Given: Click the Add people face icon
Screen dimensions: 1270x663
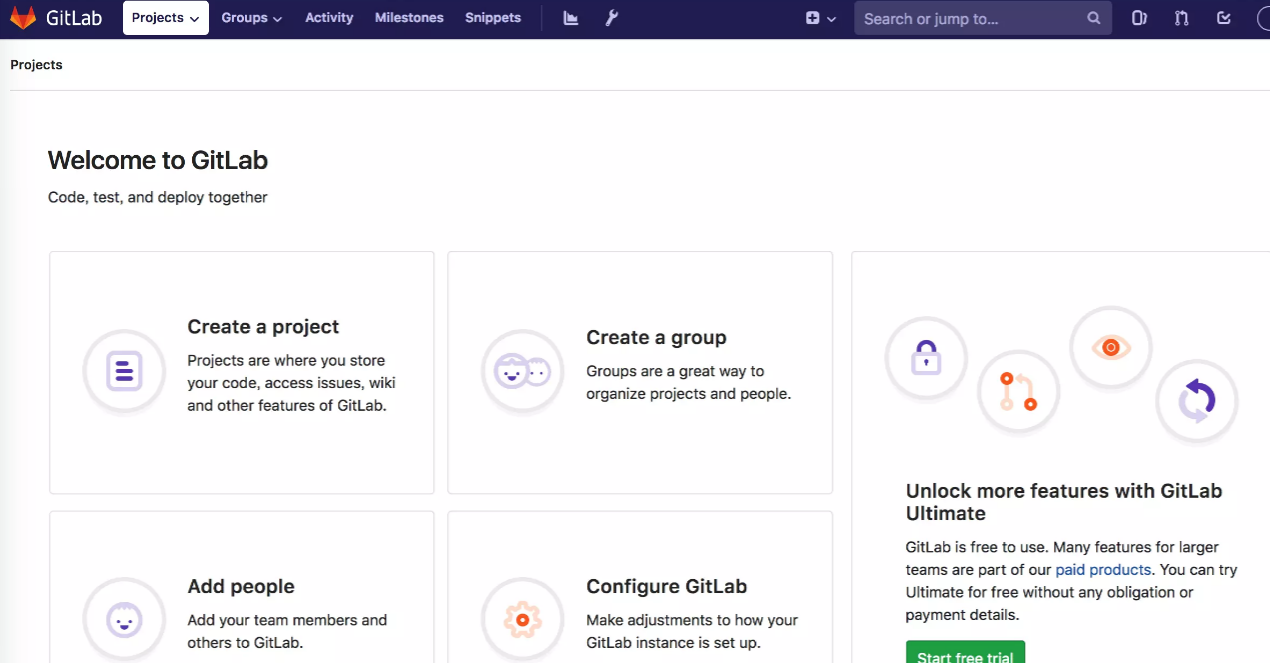Looking at the screenshot, I should click(124, 620).
